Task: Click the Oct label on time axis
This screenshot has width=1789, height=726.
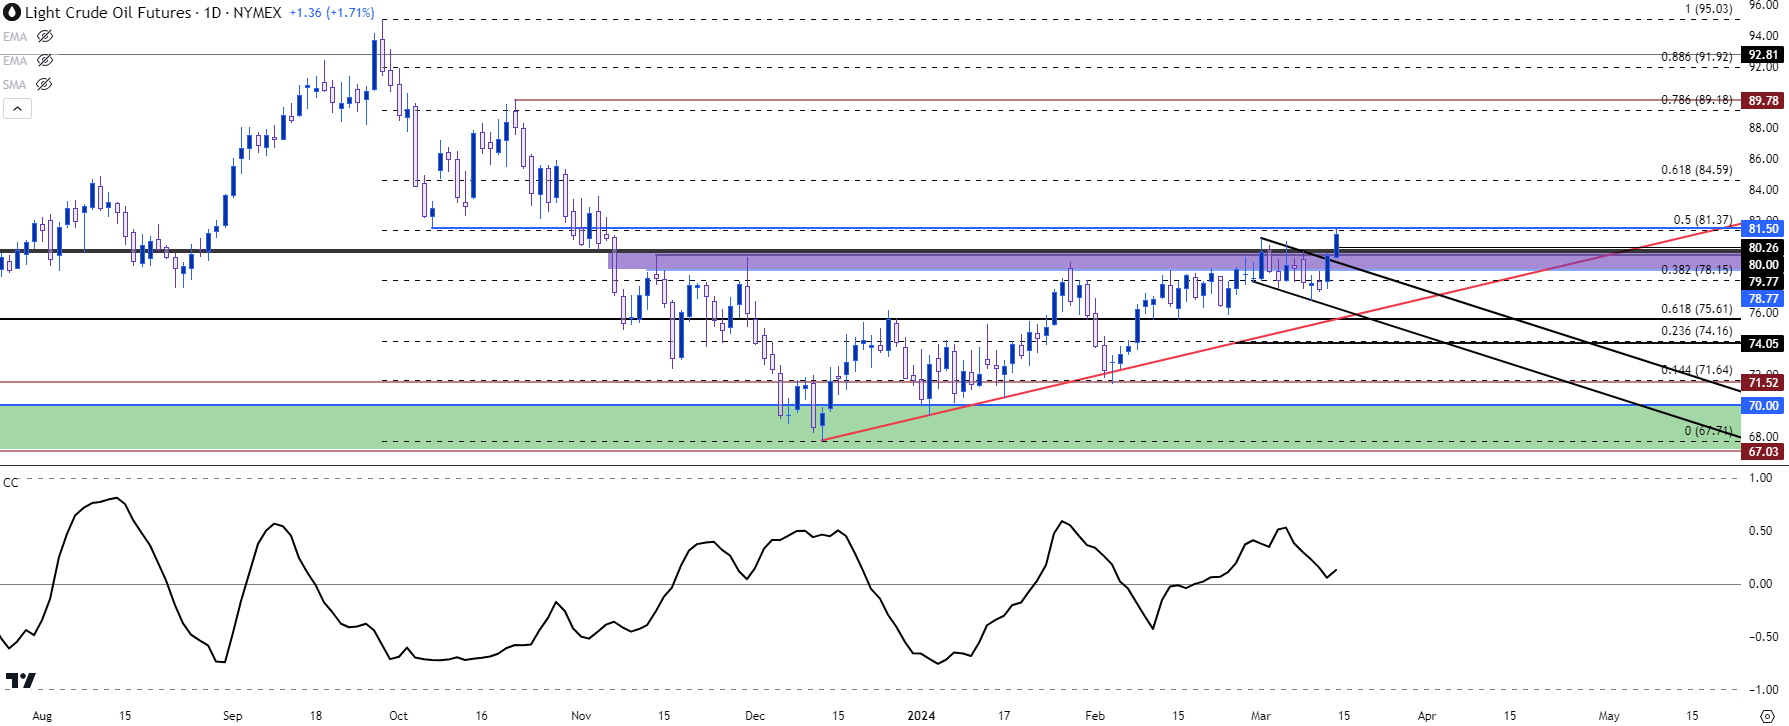Action: 398,715
